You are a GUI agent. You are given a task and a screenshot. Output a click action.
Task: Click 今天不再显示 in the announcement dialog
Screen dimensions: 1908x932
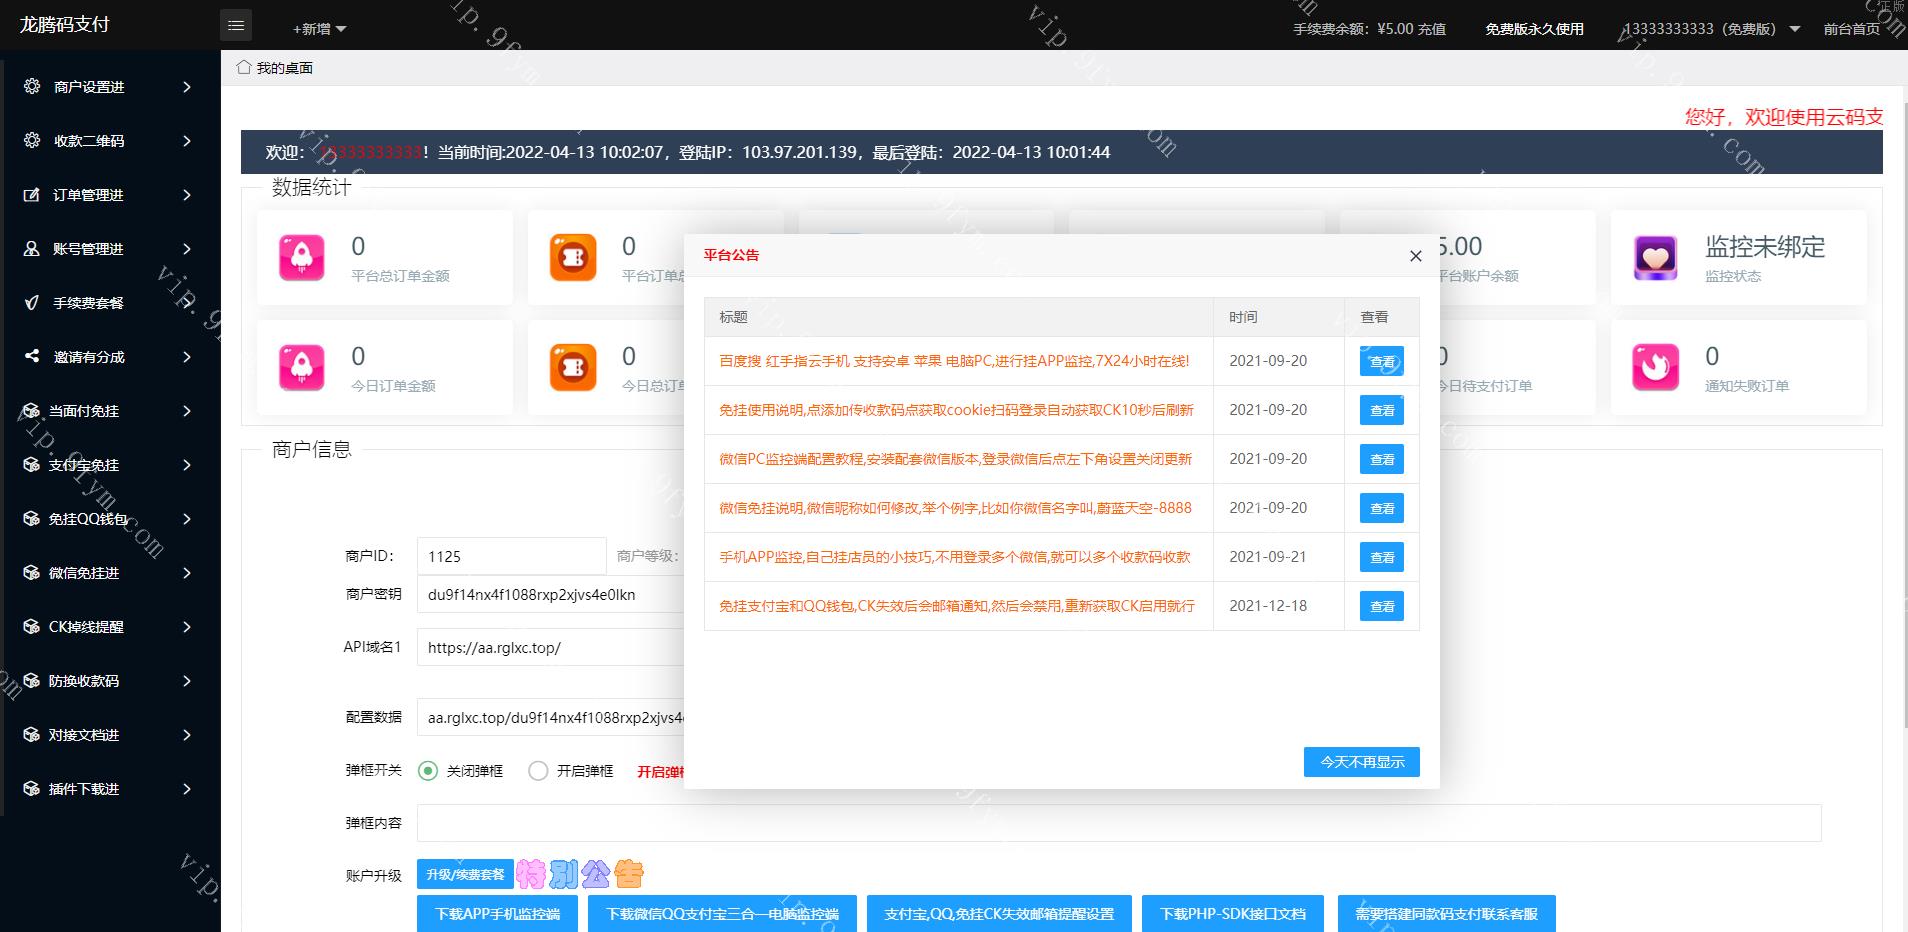coord(1361,761)
